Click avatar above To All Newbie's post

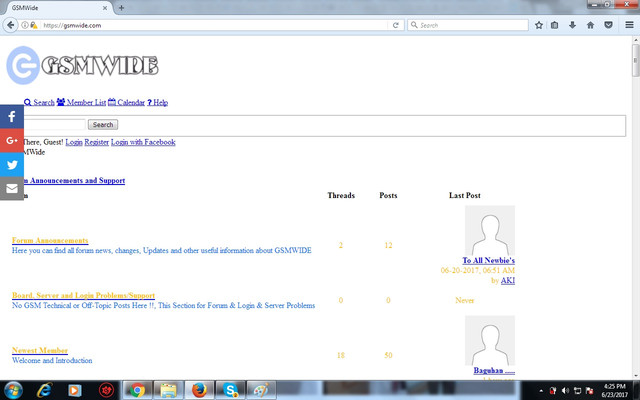pos(490,230)
